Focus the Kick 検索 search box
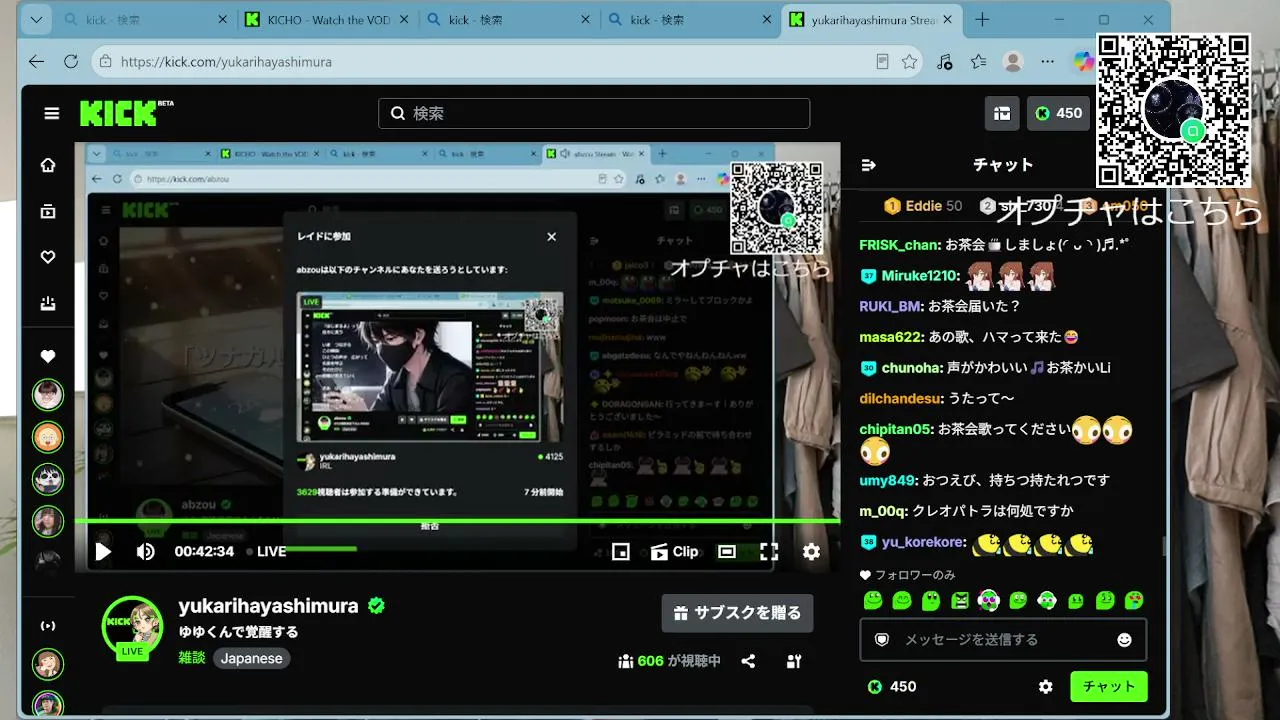This screenshot has width=1280, height=720. point(594,113)
